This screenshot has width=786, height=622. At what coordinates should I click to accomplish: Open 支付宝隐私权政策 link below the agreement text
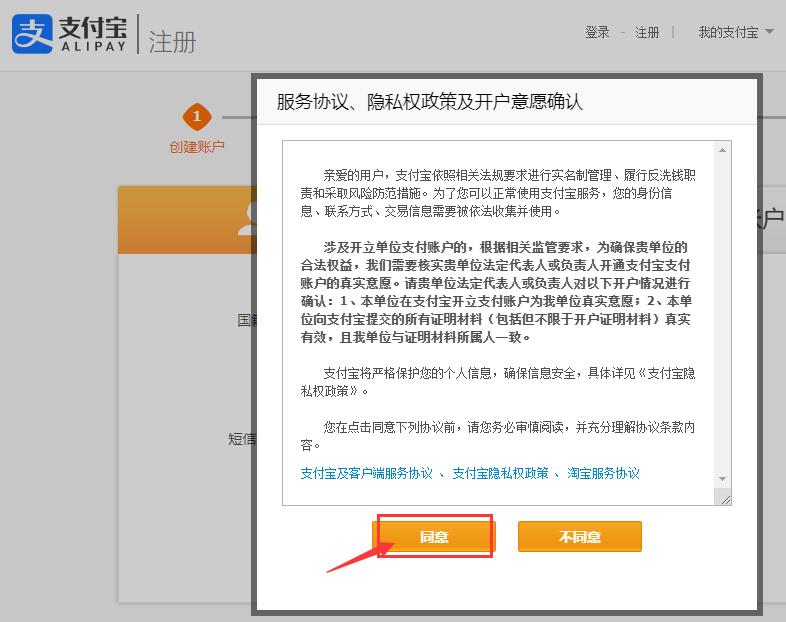point(500,473)
